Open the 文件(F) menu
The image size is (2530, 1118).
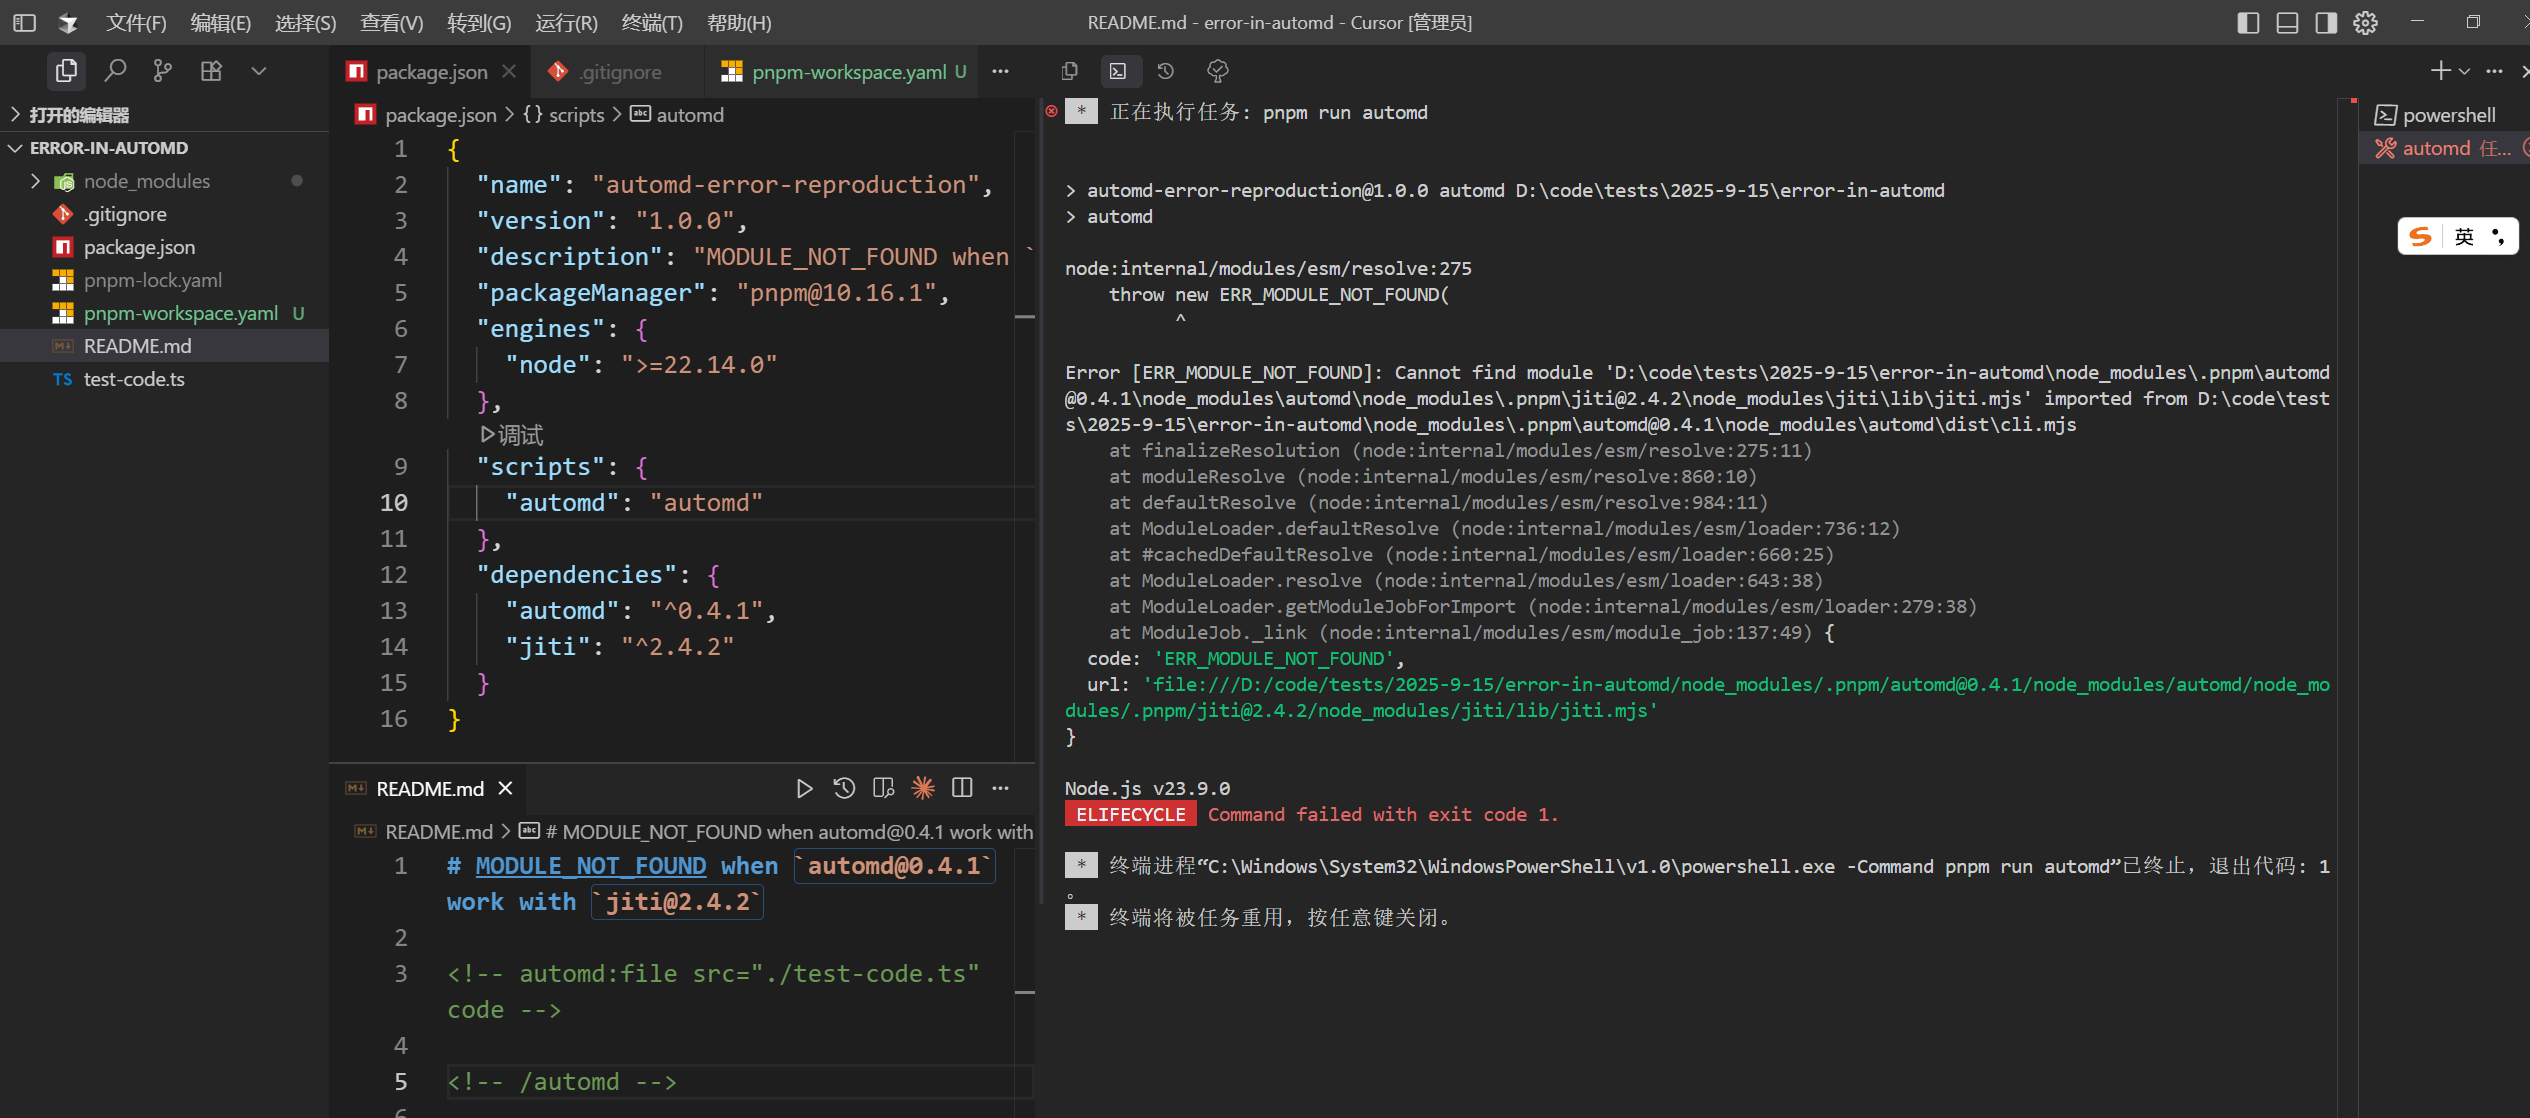[136, 22]
